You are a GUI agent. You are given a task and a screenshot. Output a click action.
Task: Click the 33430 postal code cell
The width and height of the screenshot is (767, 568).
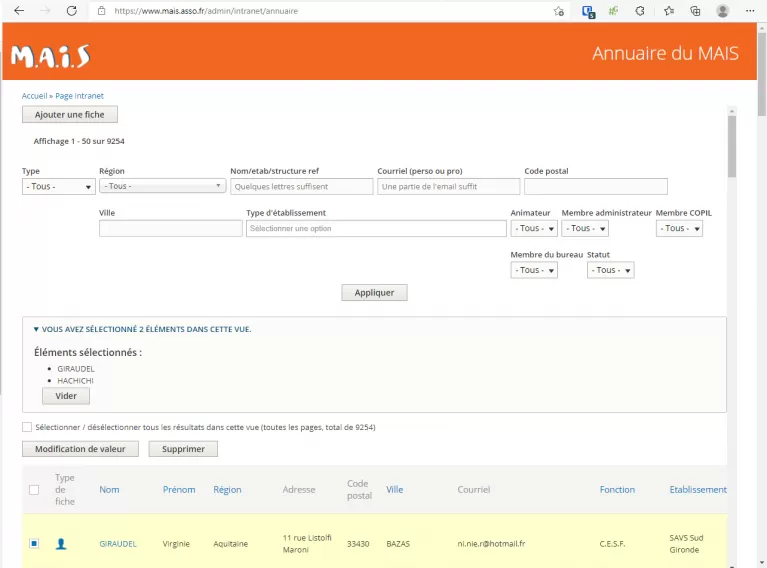[x=358, y=544]
